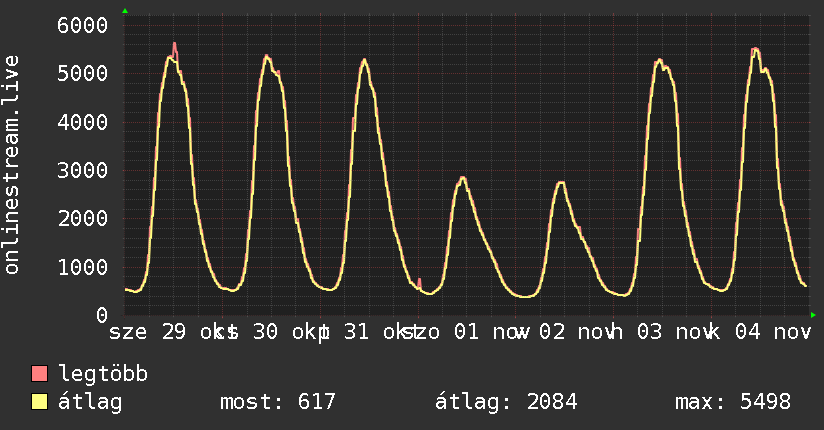Click the y-axis label 1000
This screenshot has height=430, width=824.
tap(83, 267)
